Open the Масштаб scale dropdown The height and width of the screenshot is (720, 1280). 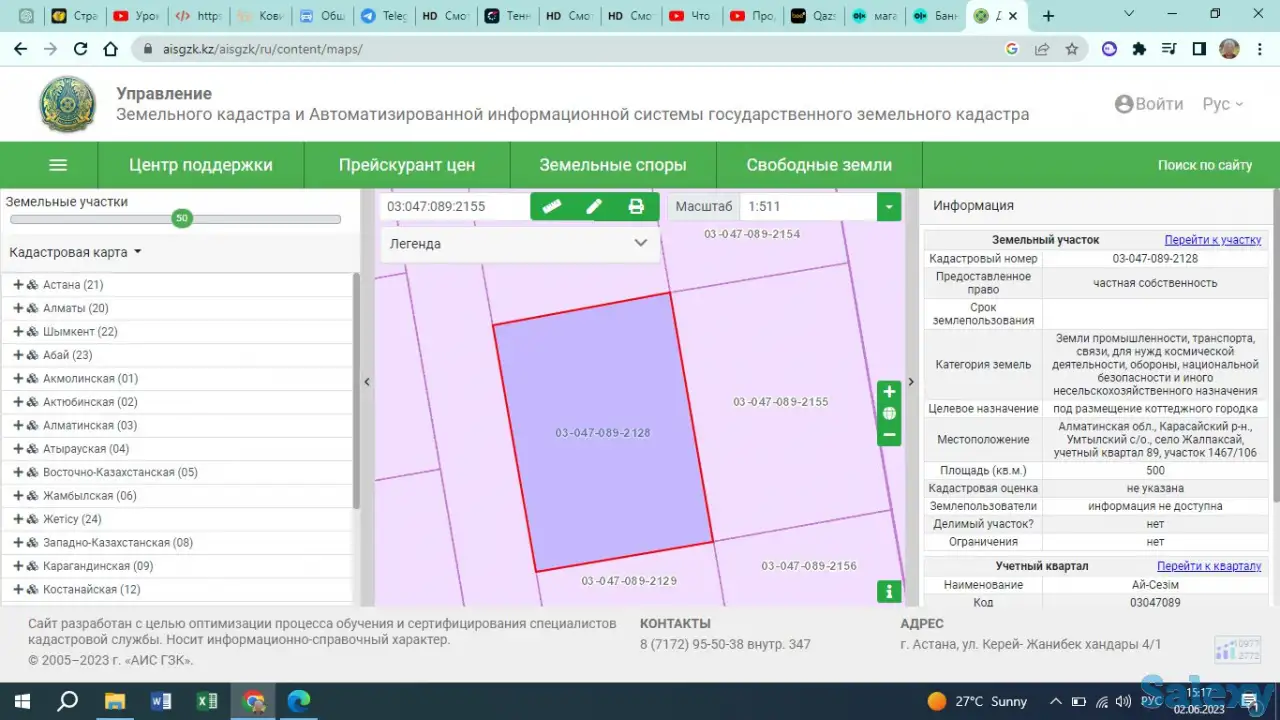point(888,206)
